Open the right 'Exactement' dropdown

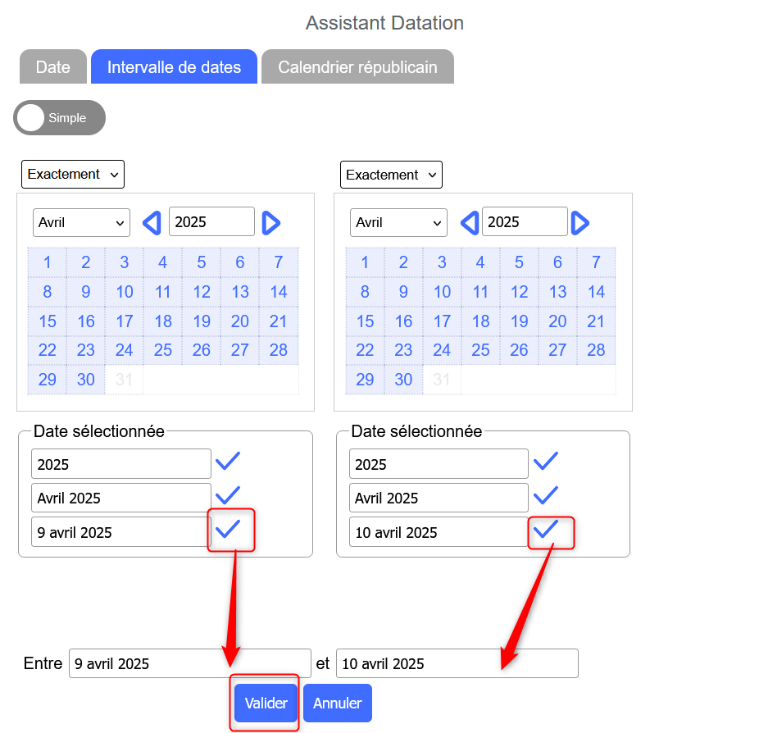[391, 175]
